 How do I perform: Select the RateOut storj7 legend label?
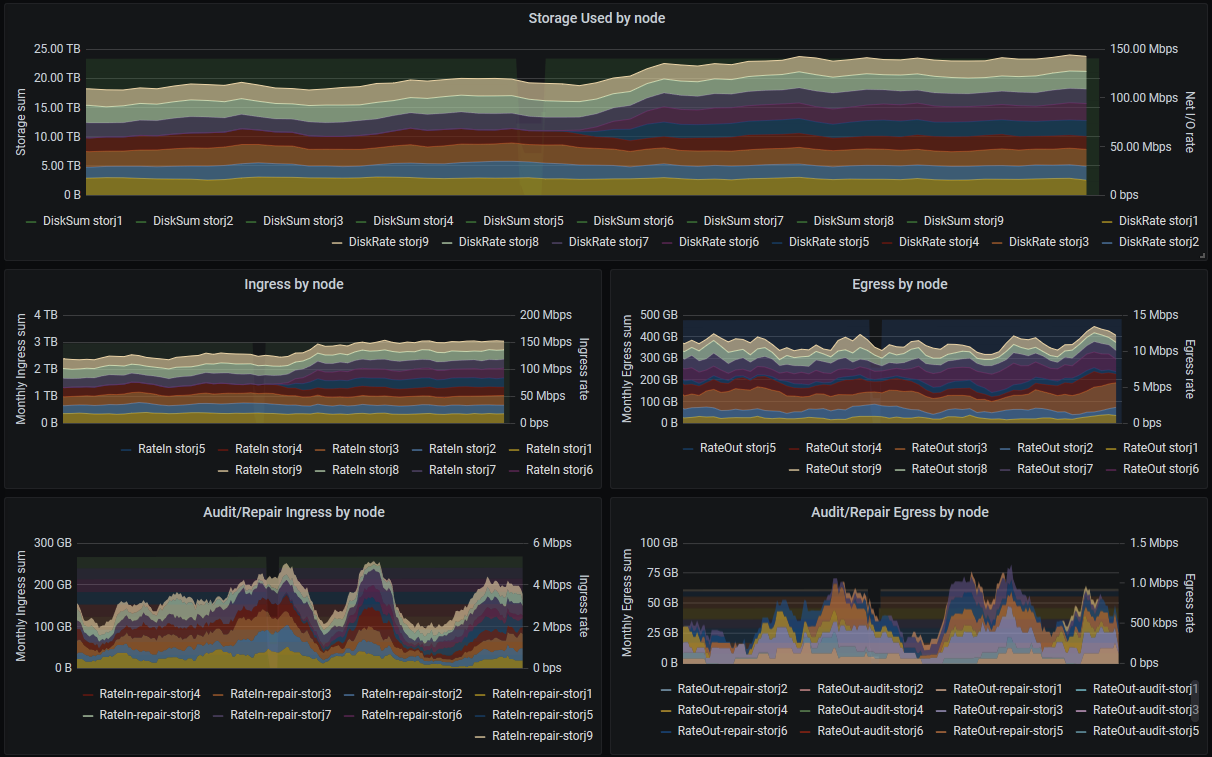tap(1054, 469)
